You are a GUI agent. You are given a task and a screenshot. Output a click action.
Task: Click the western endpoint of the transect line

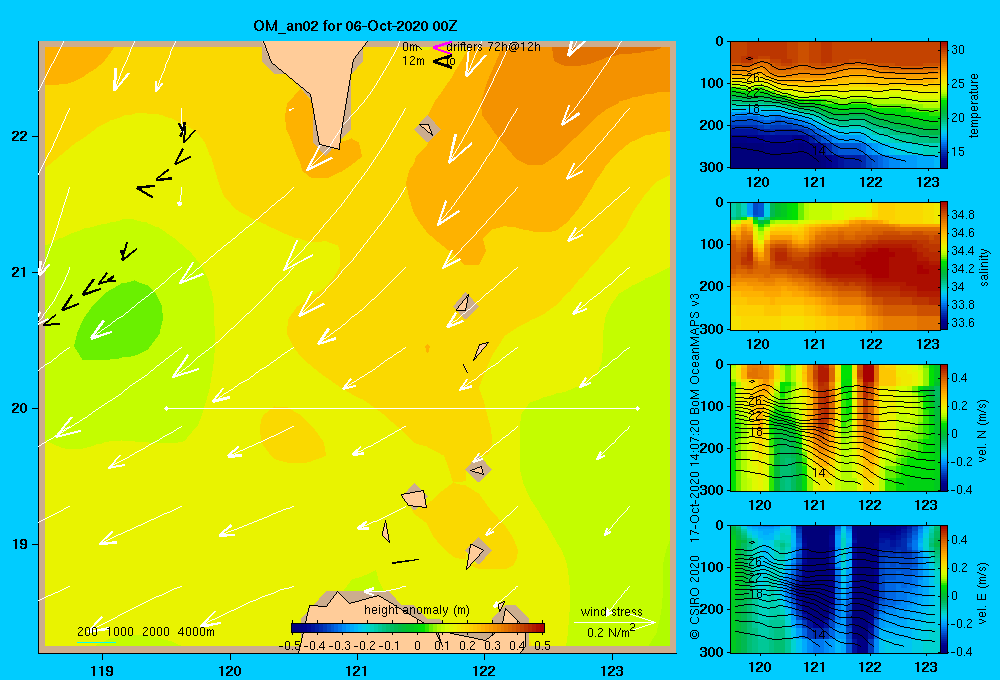click(x=166, y=408)
